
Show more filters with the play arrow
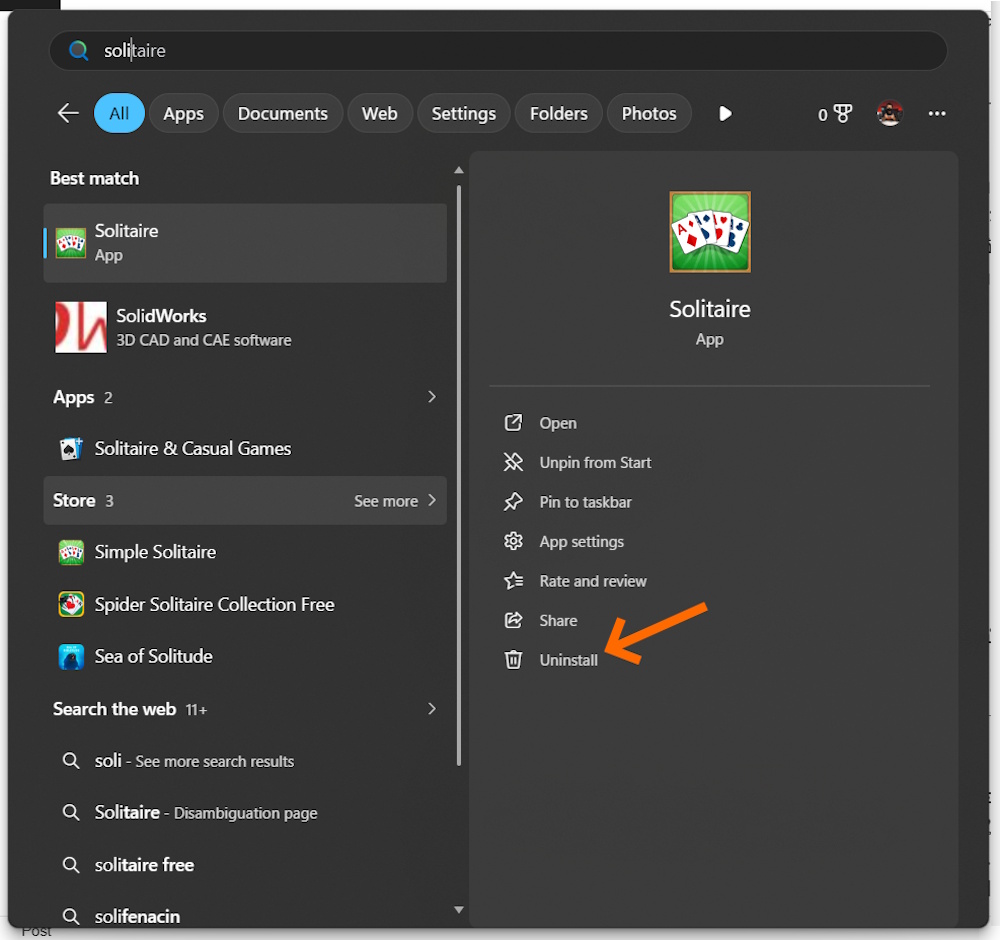(725, 114)
